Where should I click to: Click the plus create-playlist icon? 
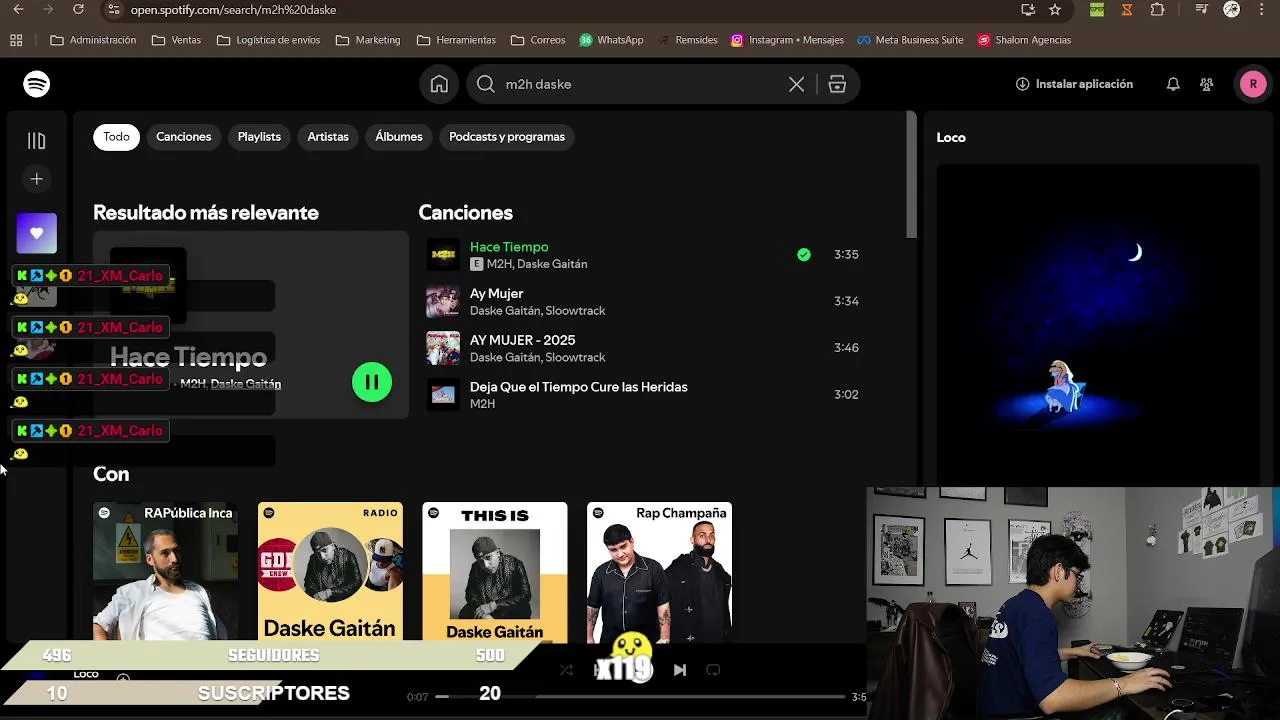[x=37, y=179]
